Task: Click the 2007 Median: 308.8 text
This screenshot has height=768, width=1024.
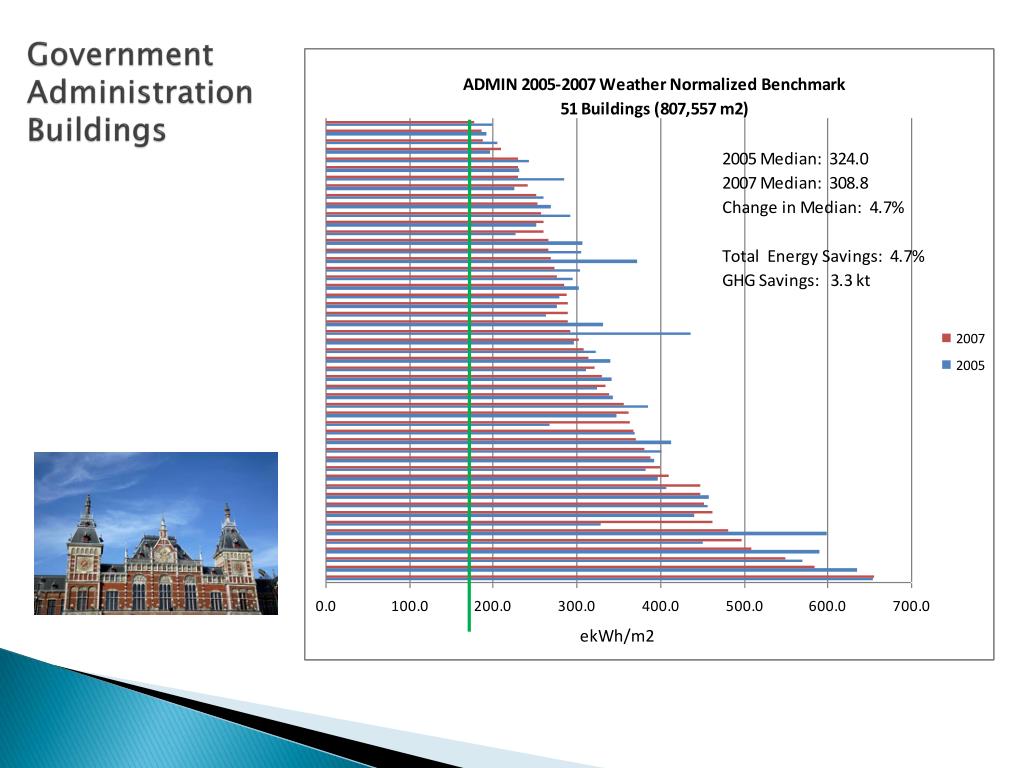Action: (x=795, y=183)
